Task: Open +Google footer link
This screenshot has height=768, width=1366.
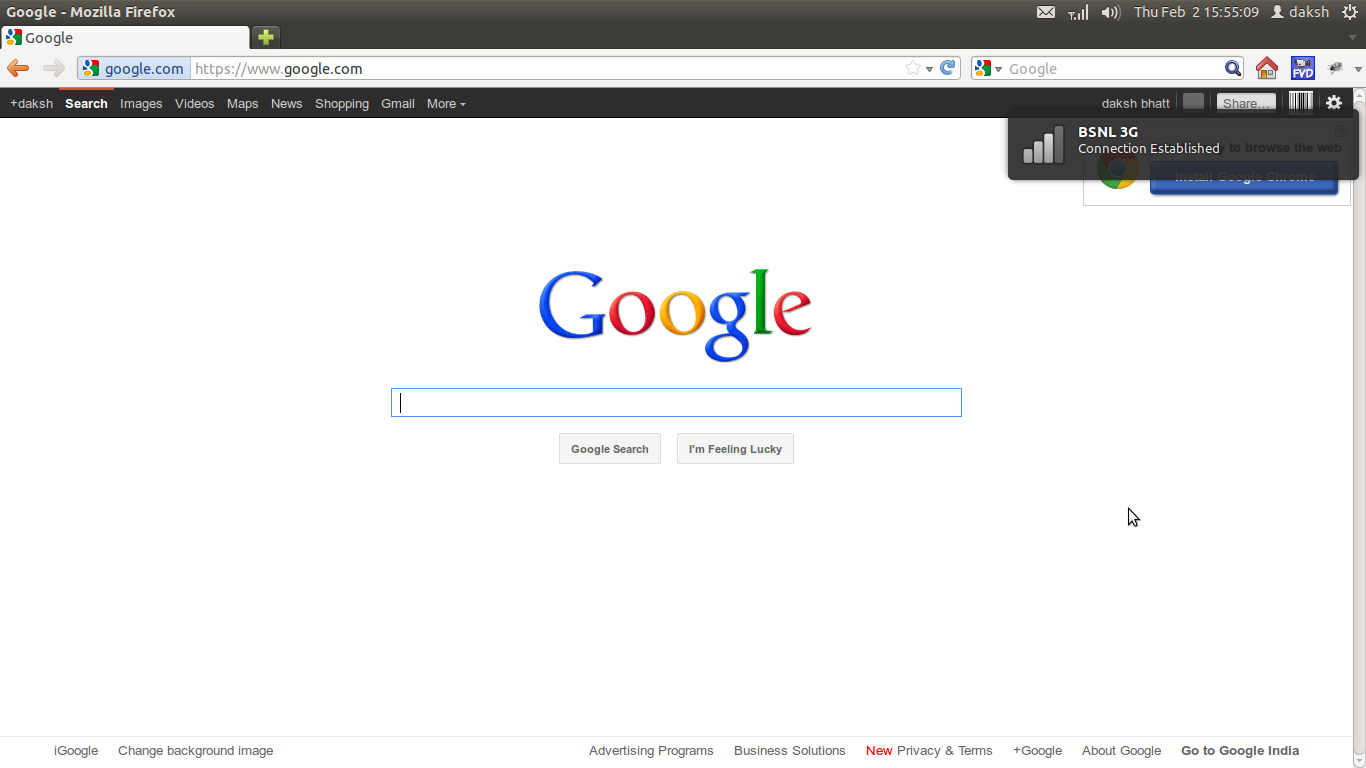Action: (1037, 750)
